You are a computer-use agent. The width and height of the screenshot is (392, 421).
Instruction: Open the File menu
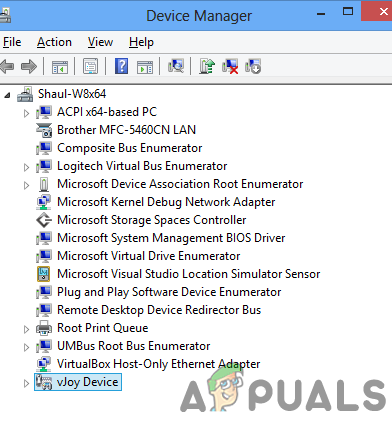point(12,42)
